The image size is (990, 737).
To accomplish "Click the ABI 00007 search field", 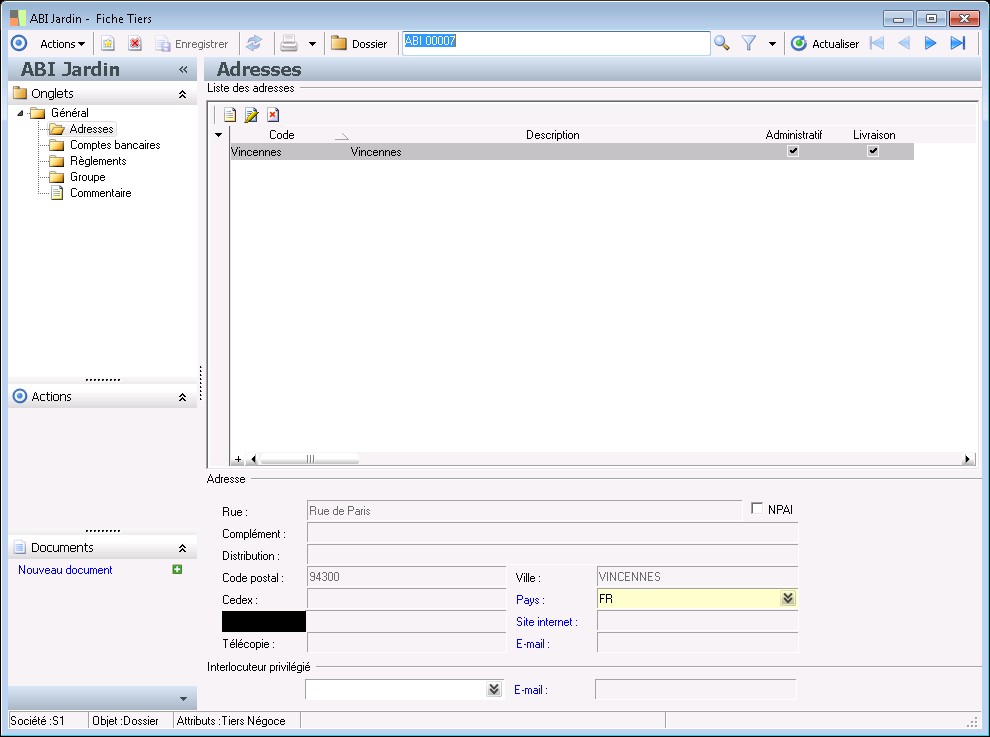I will [x=555, y=43].
